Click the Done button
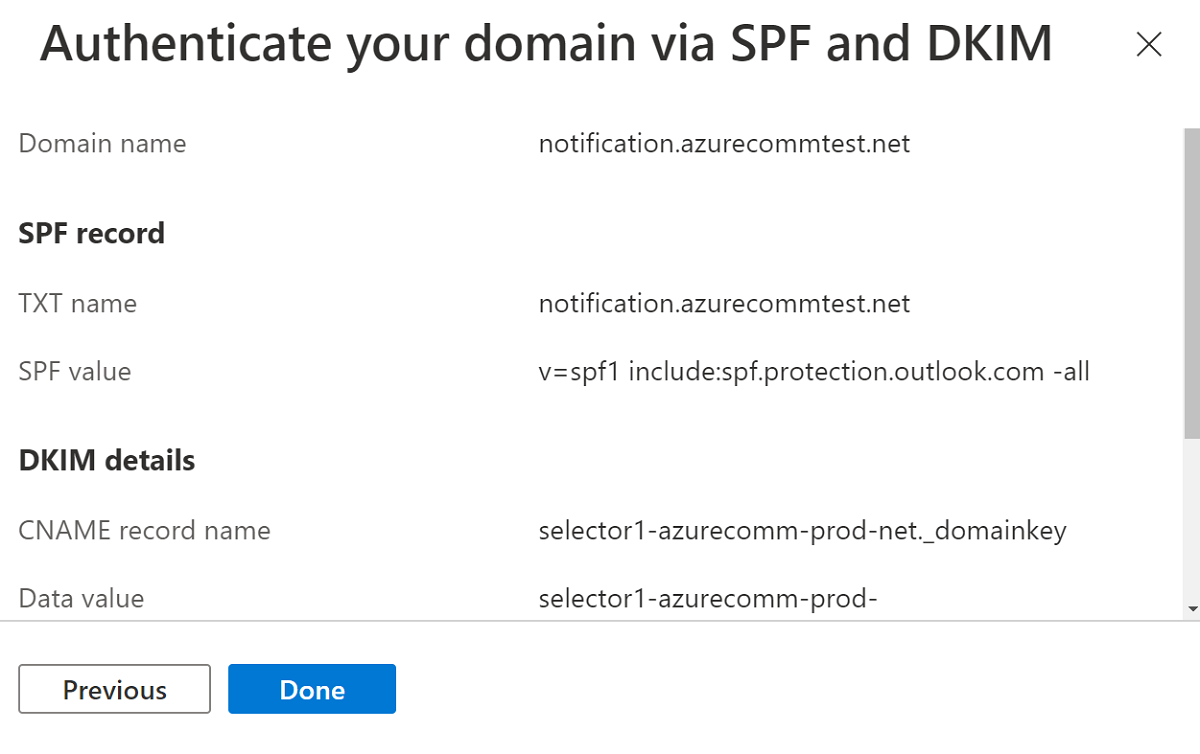 pos(312,689)
